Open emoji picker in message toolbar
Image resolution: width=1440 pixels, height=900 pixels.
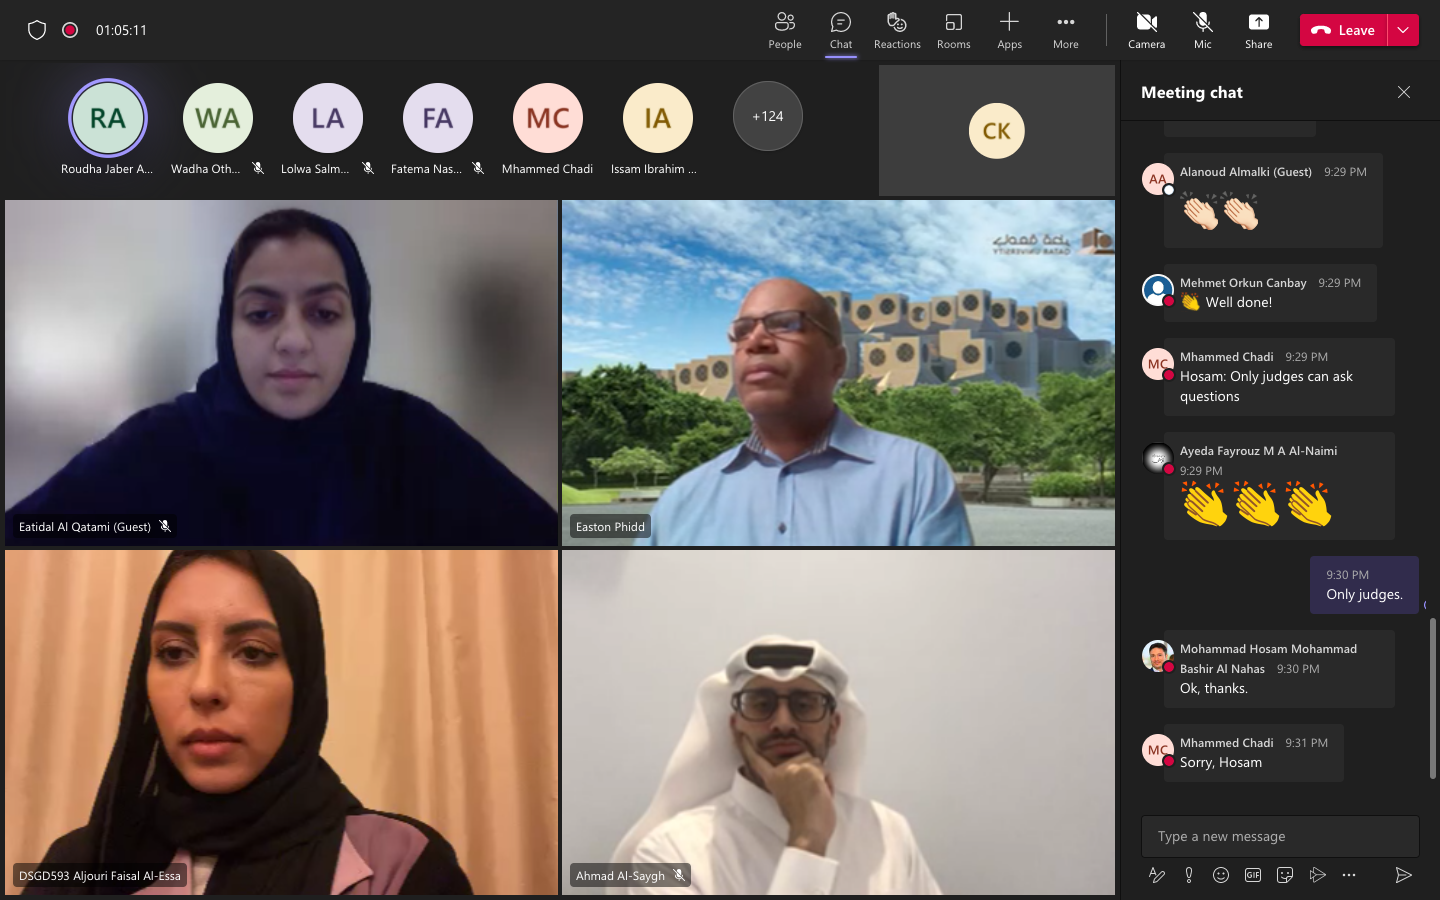pos(1221,875)
